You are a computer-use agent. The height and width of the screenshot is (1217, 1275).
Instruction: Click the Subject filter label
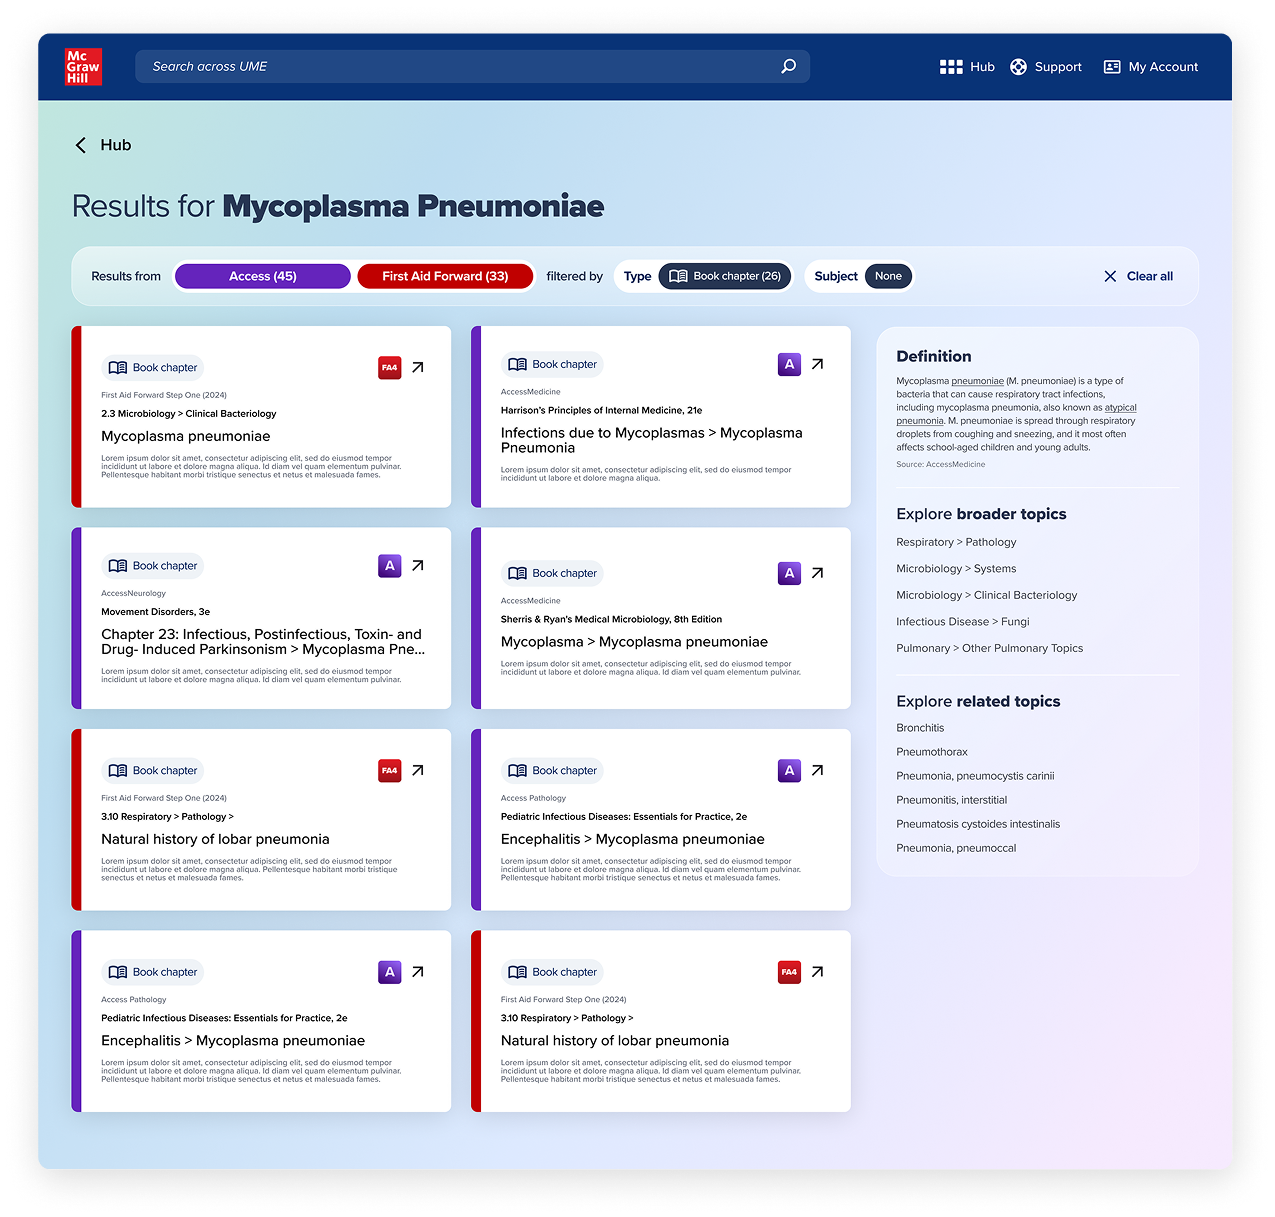tap(836, 276)
